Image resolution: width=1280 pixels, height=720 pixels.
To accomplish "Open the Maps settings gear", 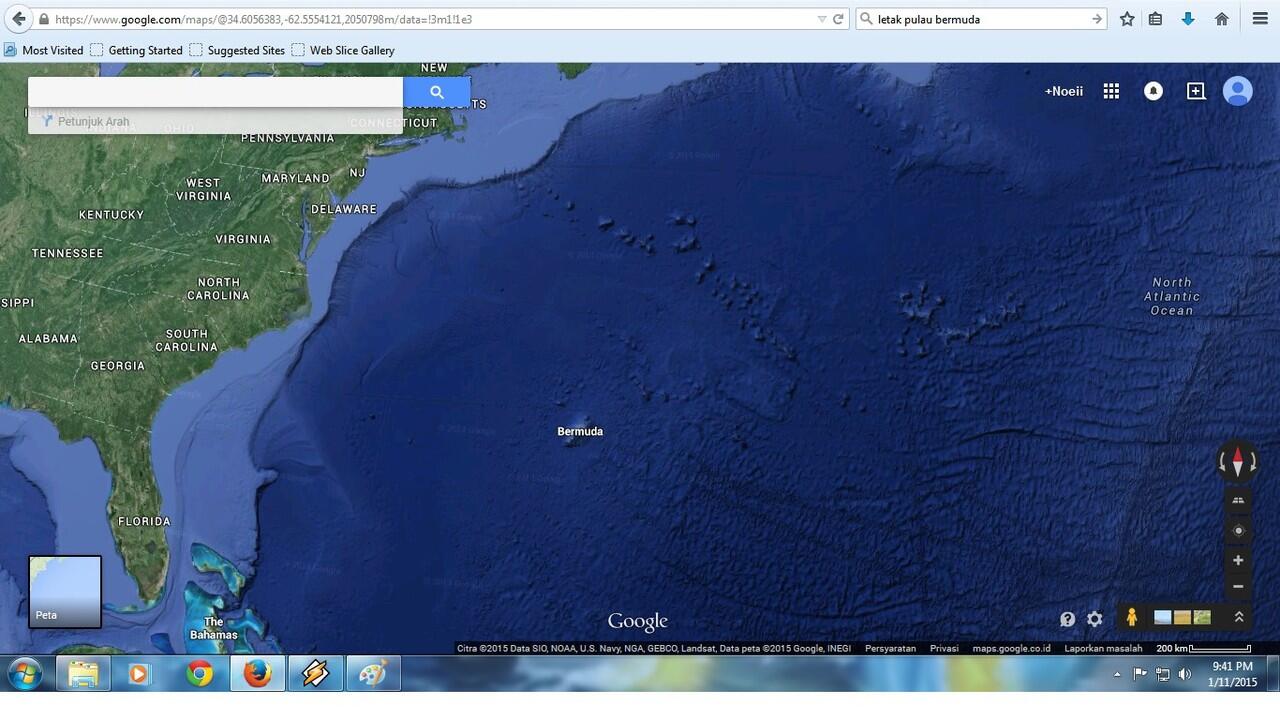I will (1095, 619).
